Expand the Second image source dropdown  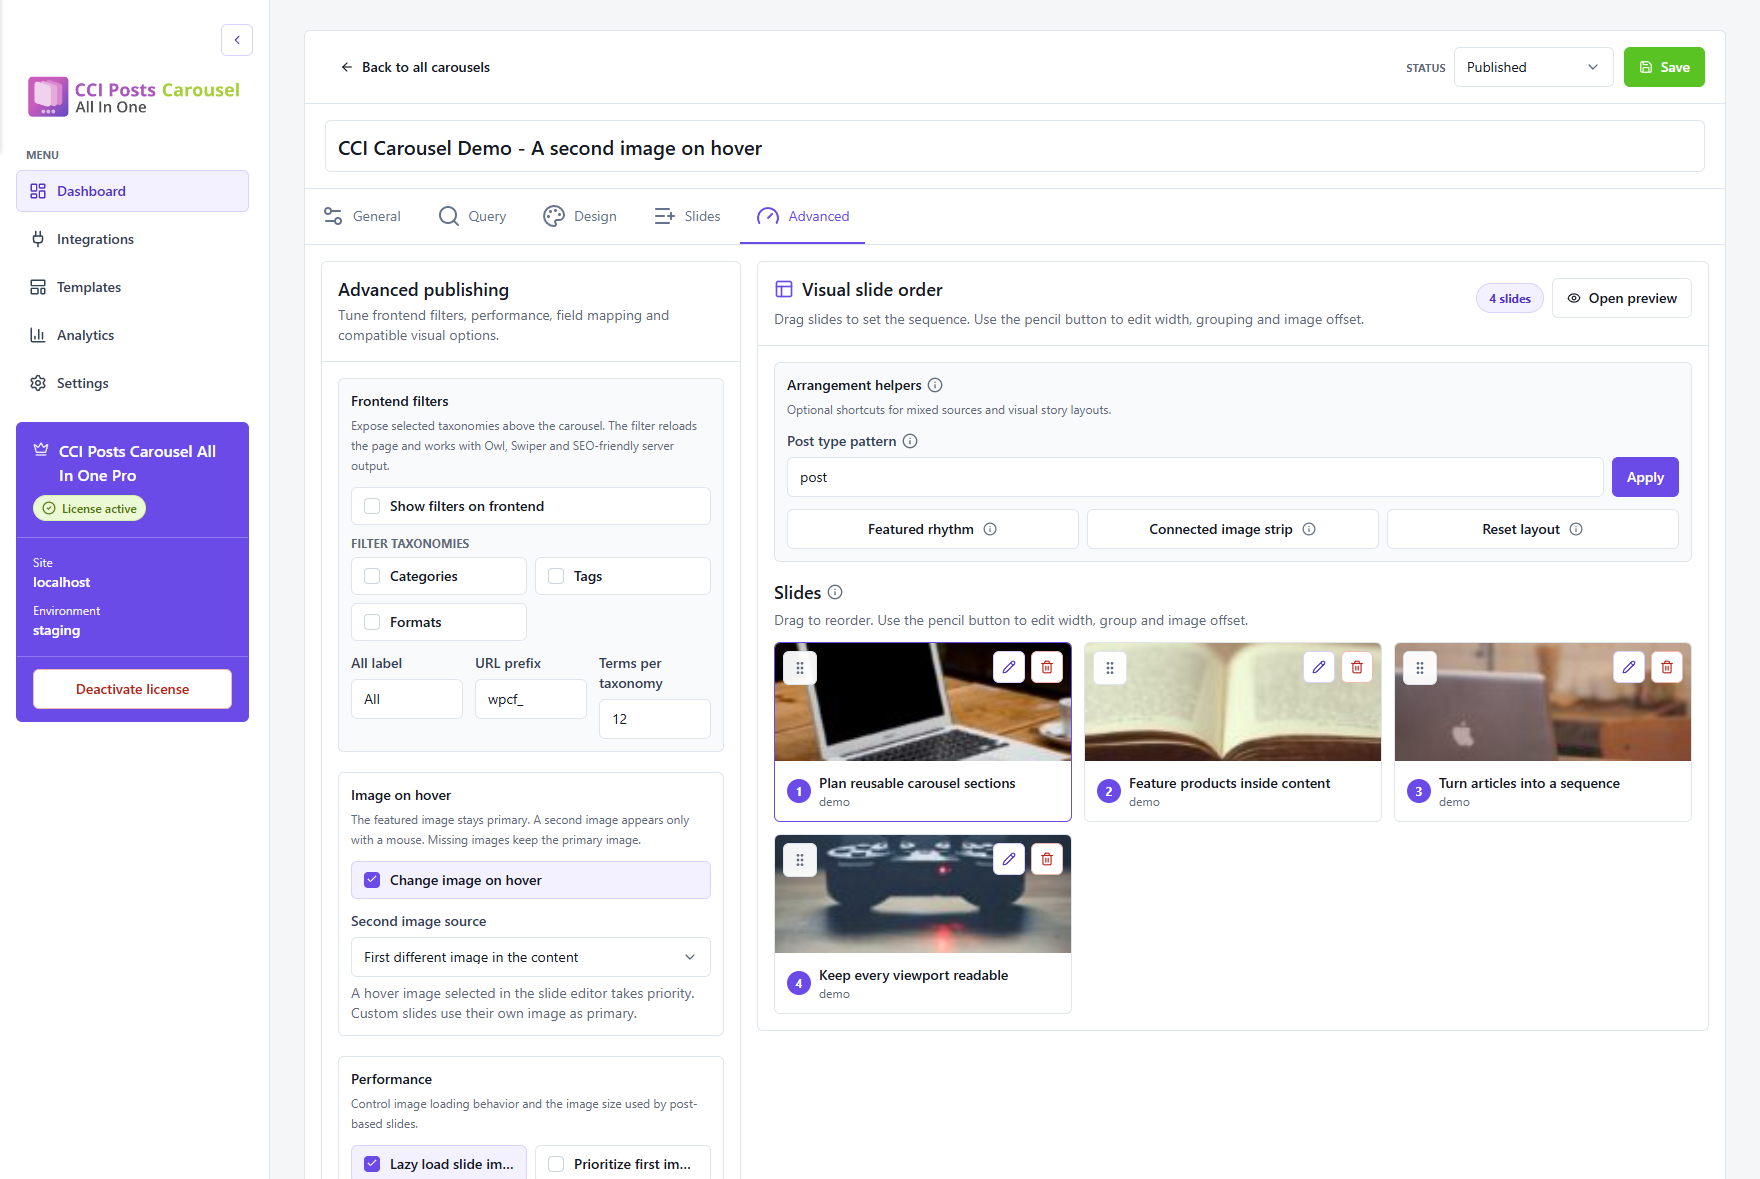(x=531, y=957)
